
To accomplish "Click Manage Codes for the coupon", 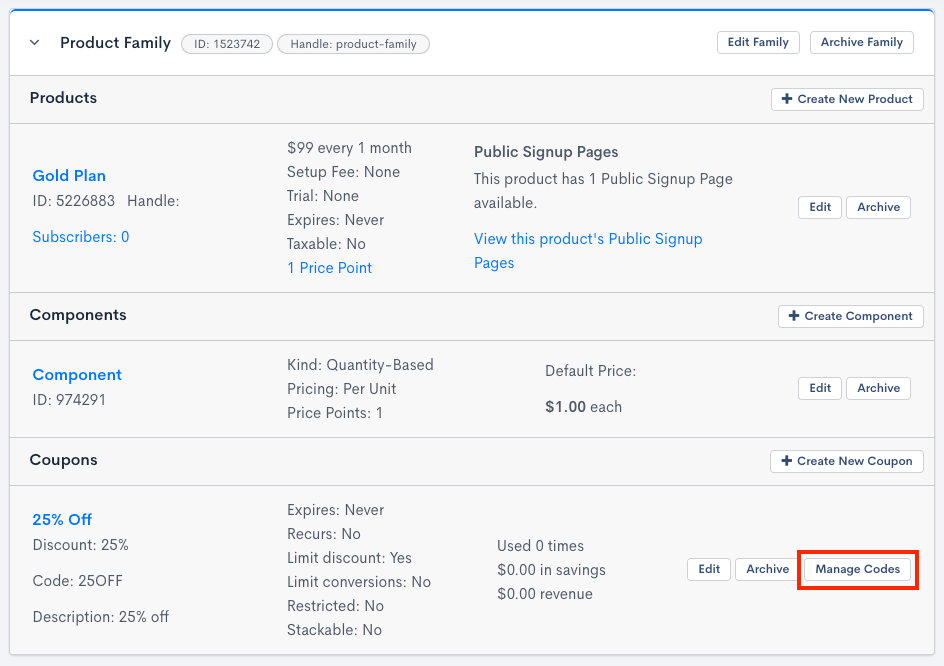I will click(857, 569).
